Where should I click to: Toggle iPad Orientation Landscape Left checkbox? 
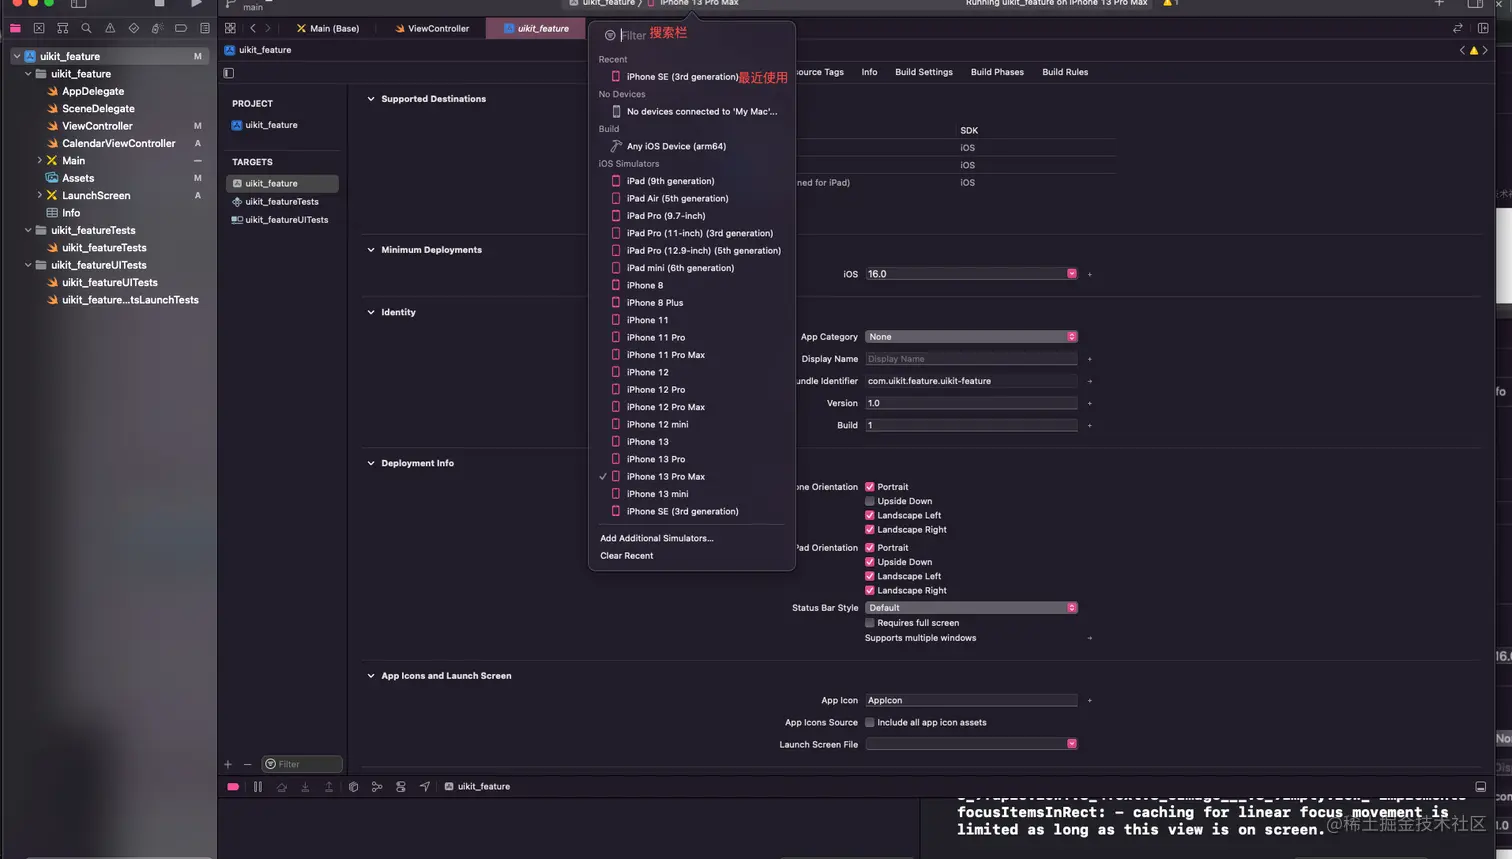click(870, 576)
